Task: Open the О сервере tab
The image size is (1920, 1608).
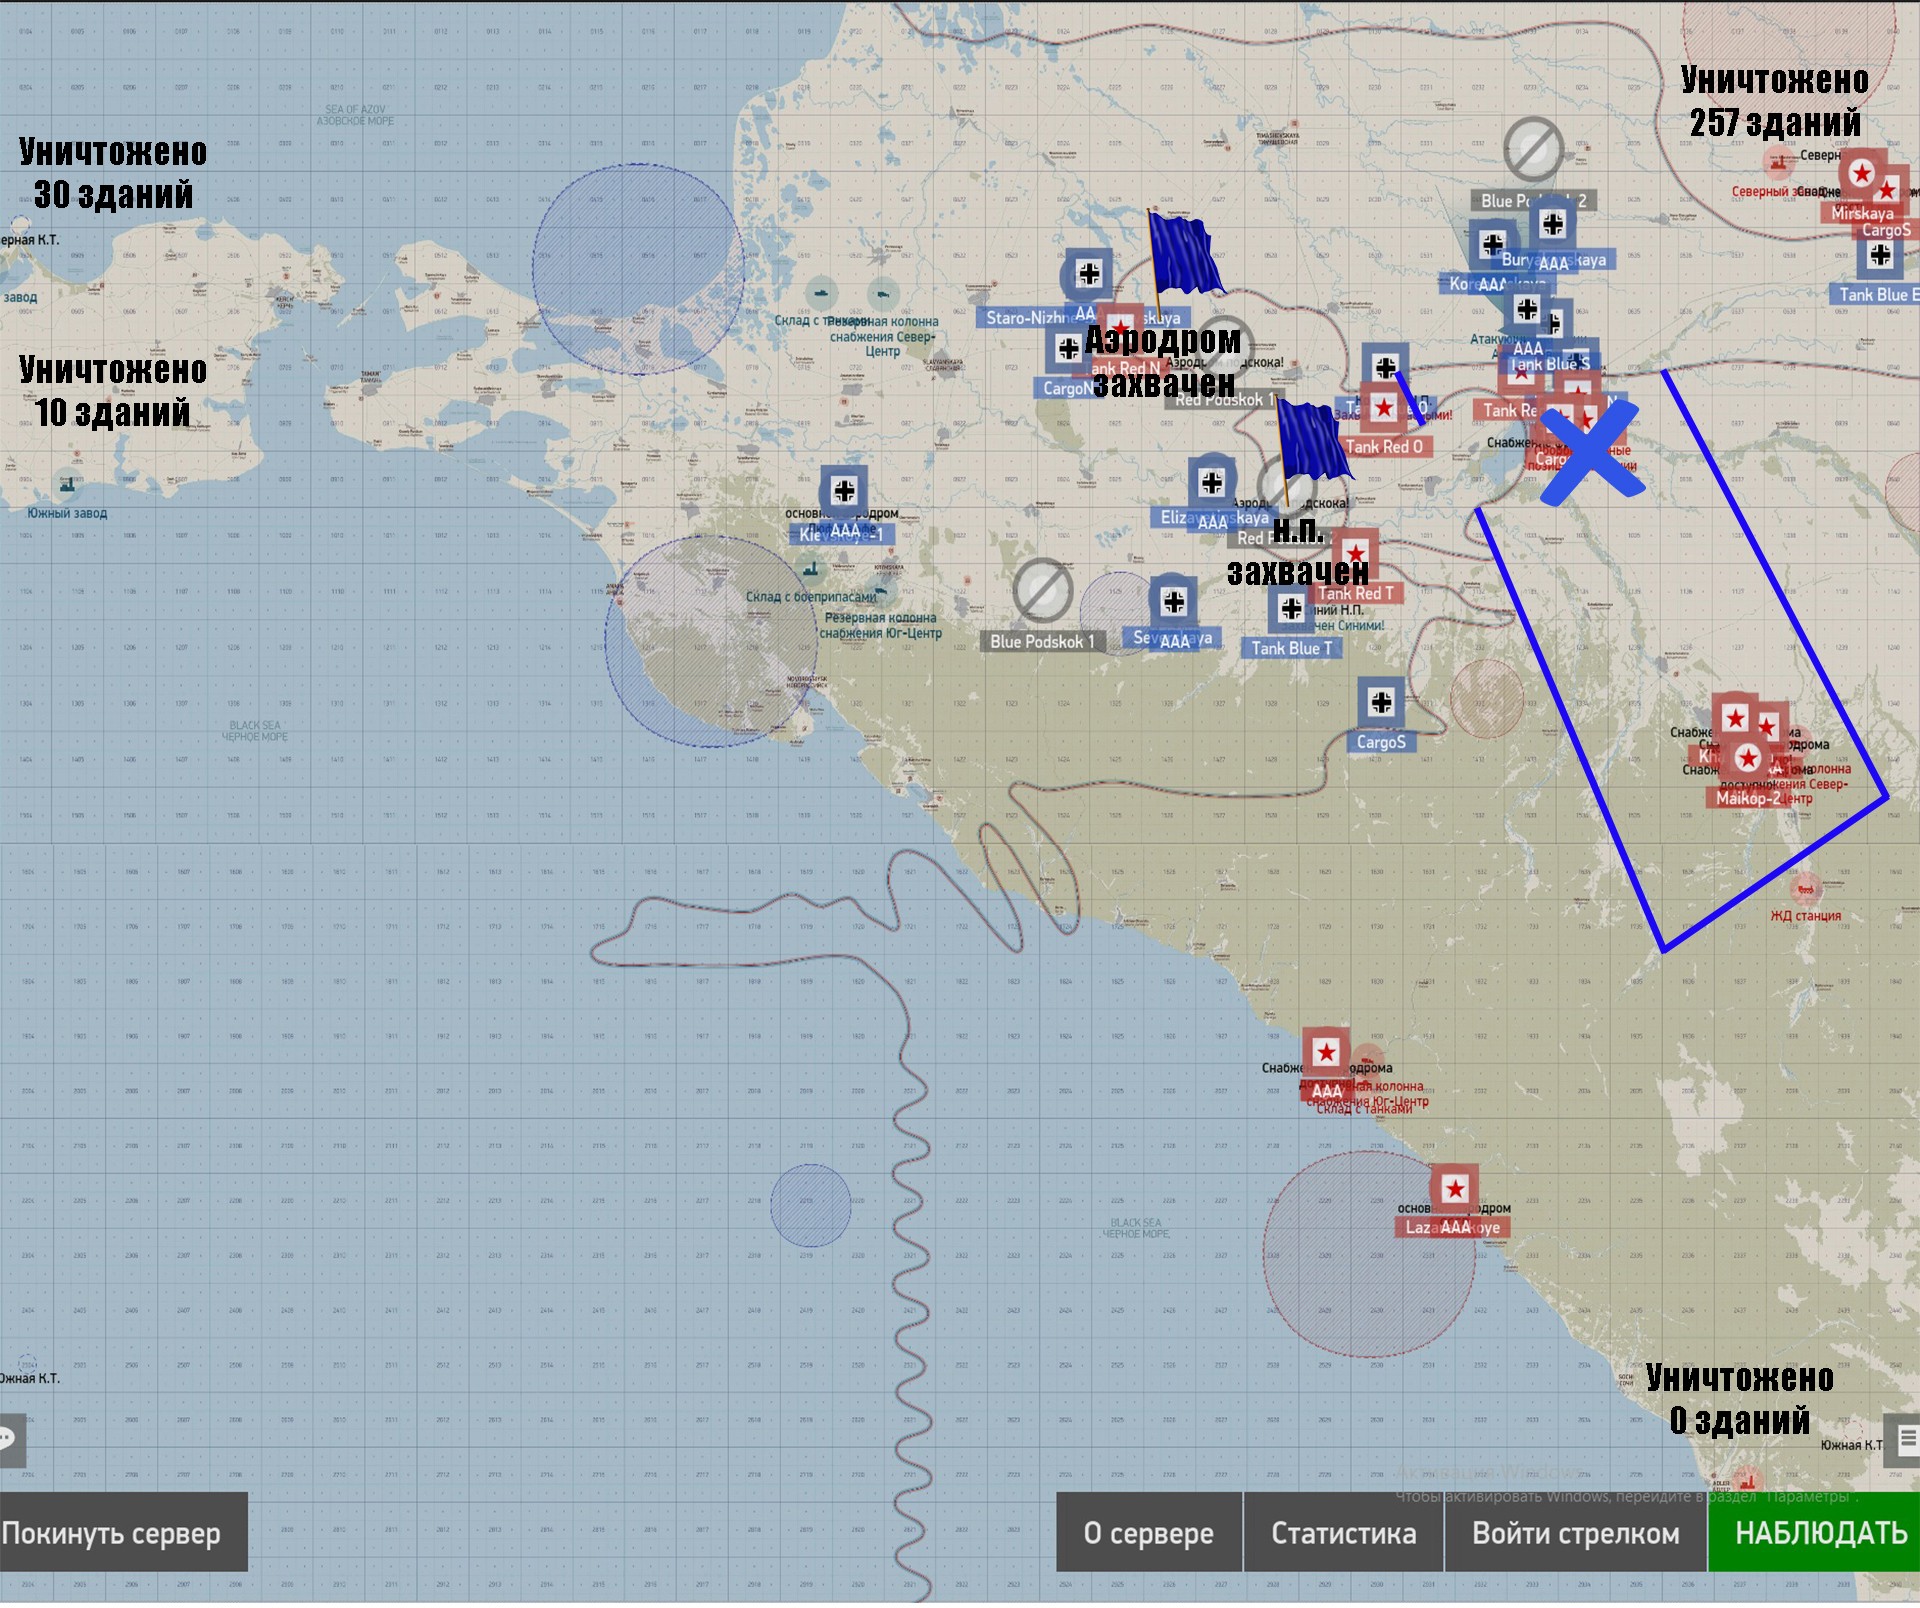Action: pos(1148,1534)
